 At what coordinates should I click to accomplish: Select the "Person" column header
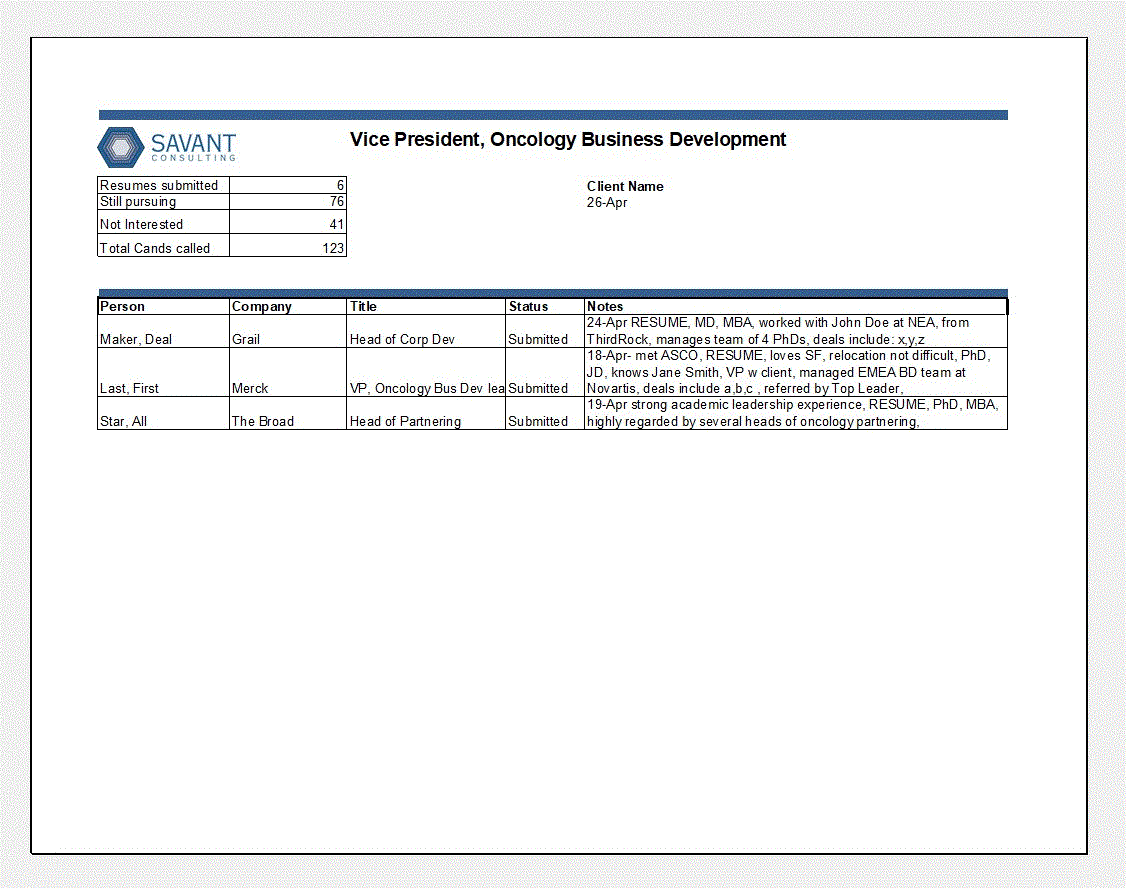pyautogui.click(x=164, y=307)
